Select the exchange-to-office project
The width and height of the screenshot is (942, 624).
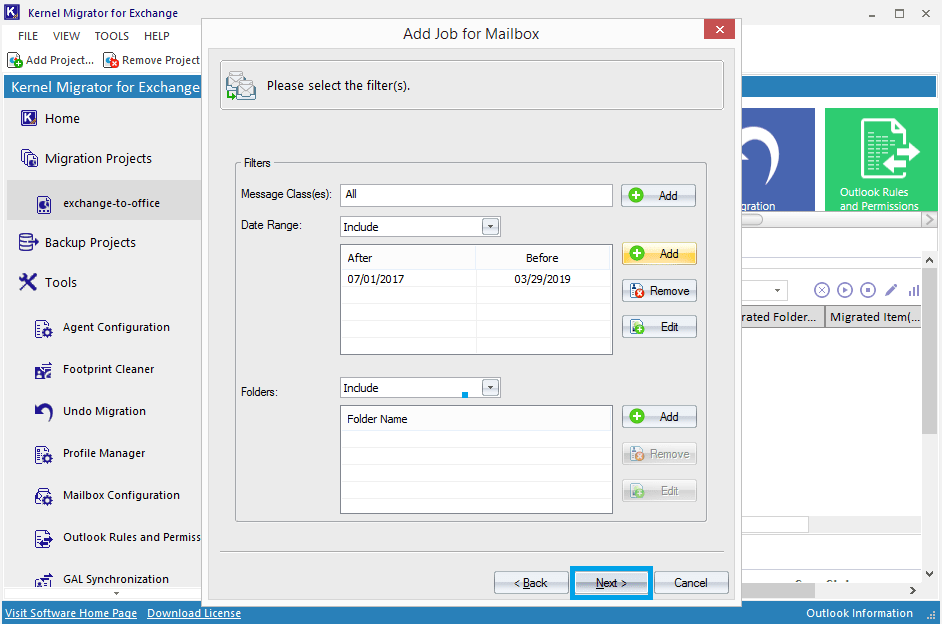coord(111,203)
